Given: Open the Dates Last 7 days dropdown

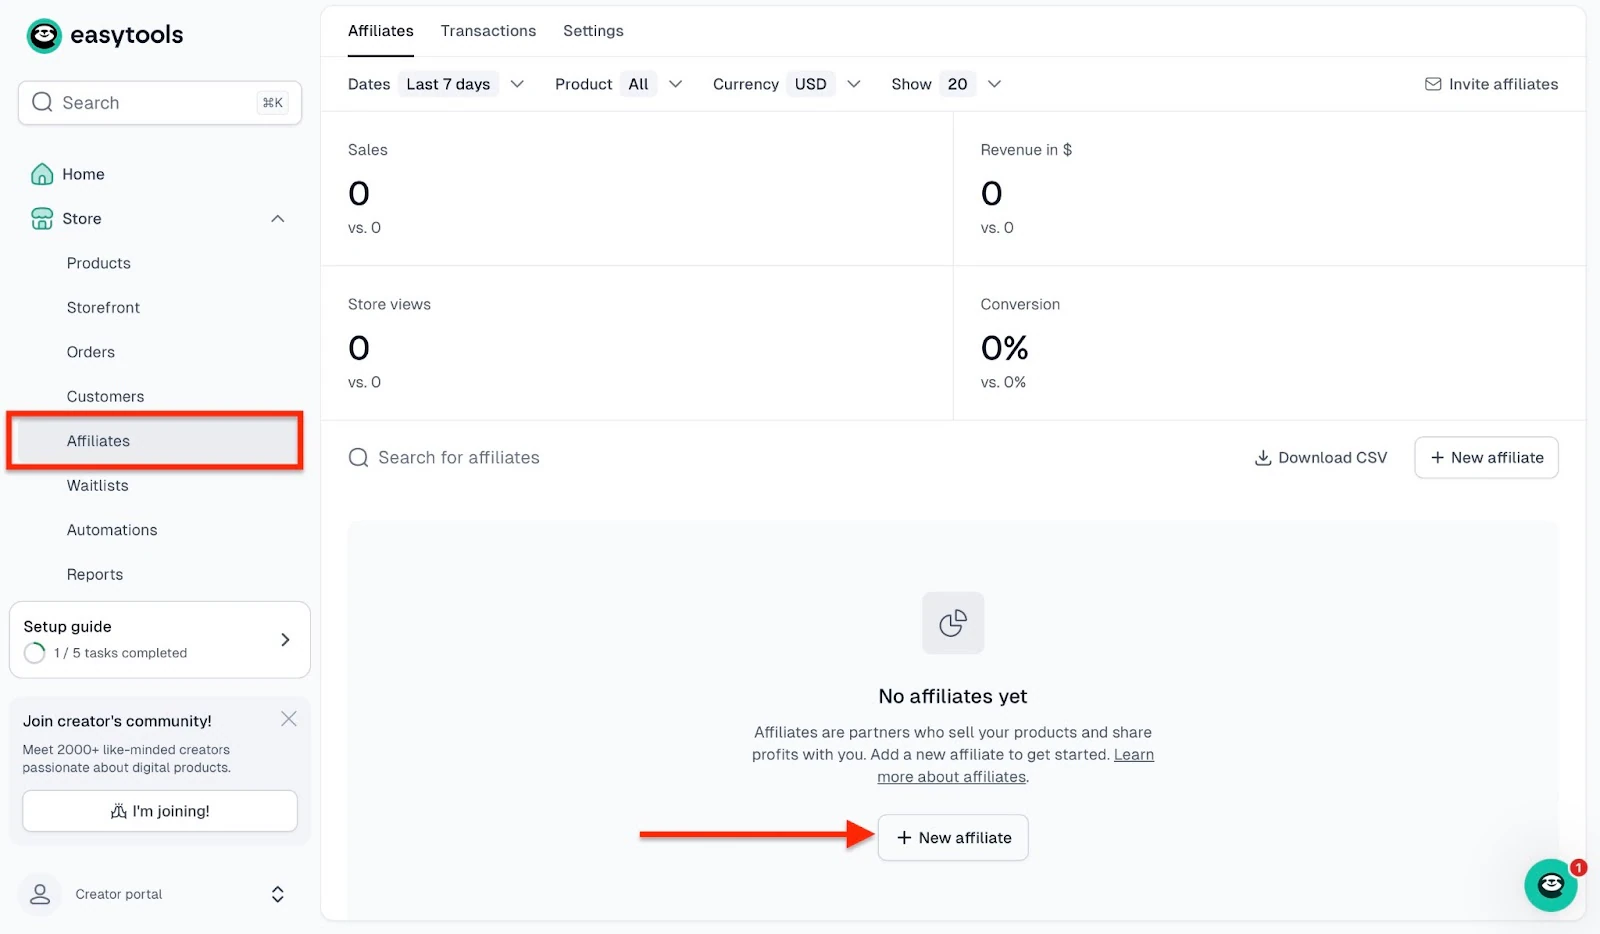Looking at the screenshot, I should pos(436,84).
